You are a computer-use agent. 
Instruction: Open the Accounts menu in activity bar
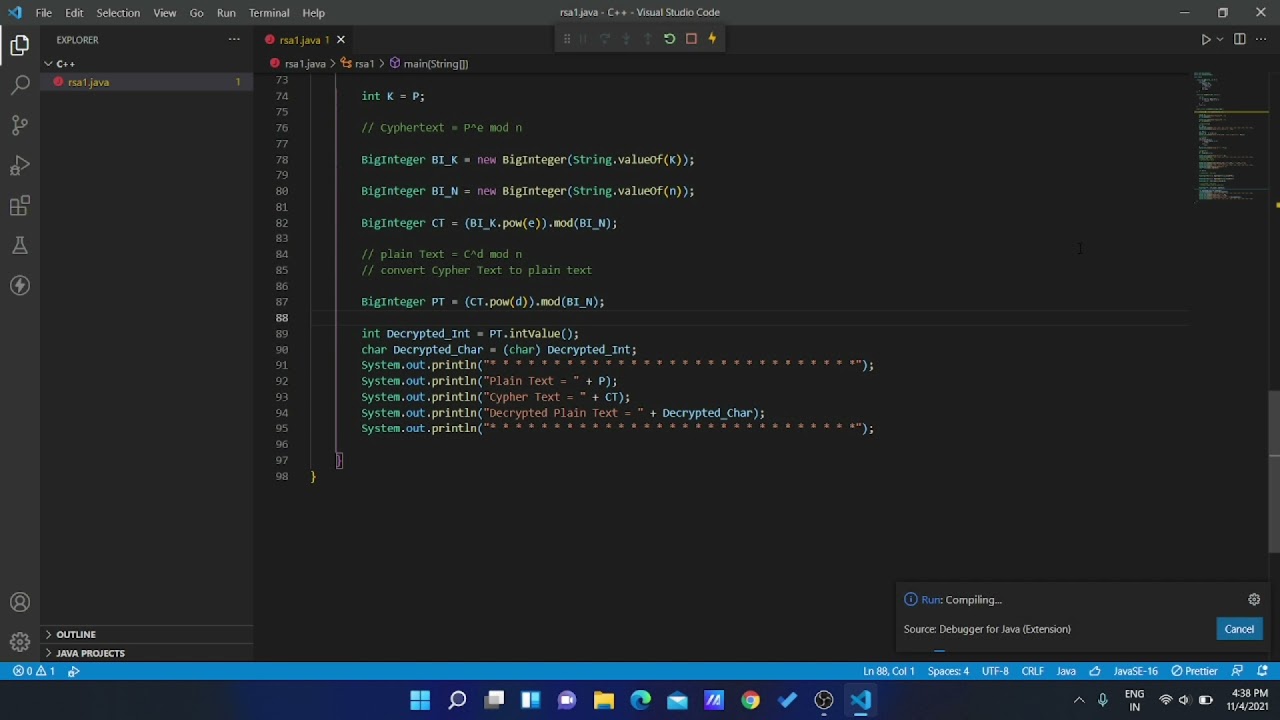coord(20,603)
